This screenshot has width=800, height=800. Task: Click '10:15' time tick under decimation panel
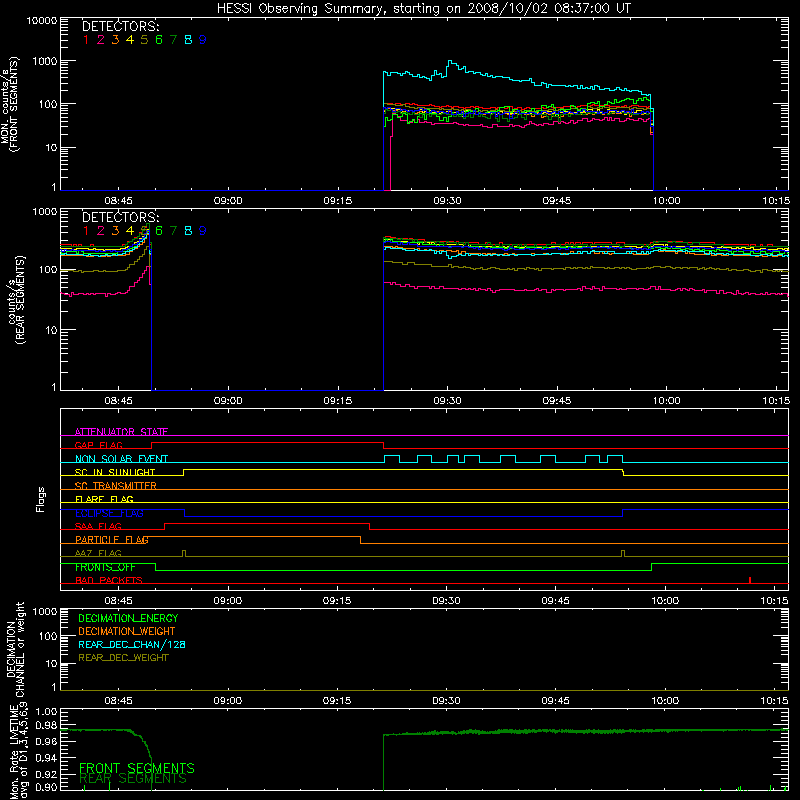point(774,701)
